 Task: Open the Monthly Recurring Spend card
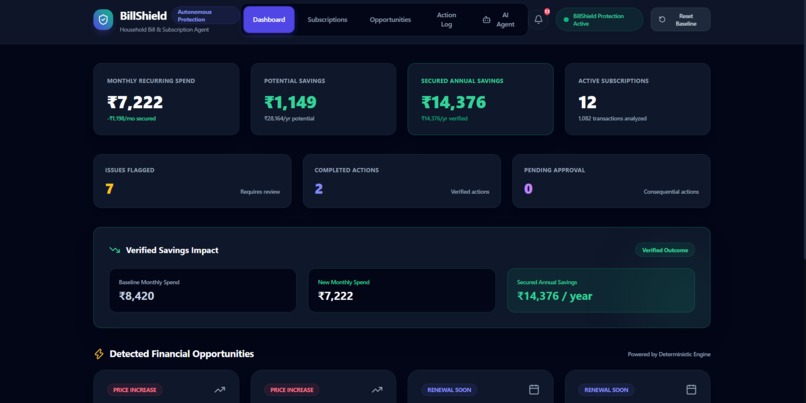(166, 99)
